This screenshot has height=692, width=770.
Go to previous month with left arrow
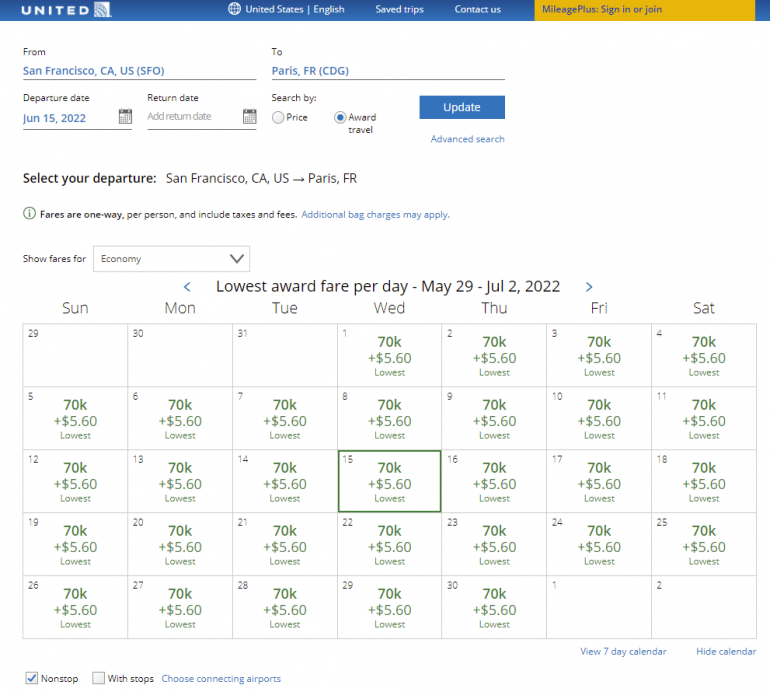coord(187,287)
